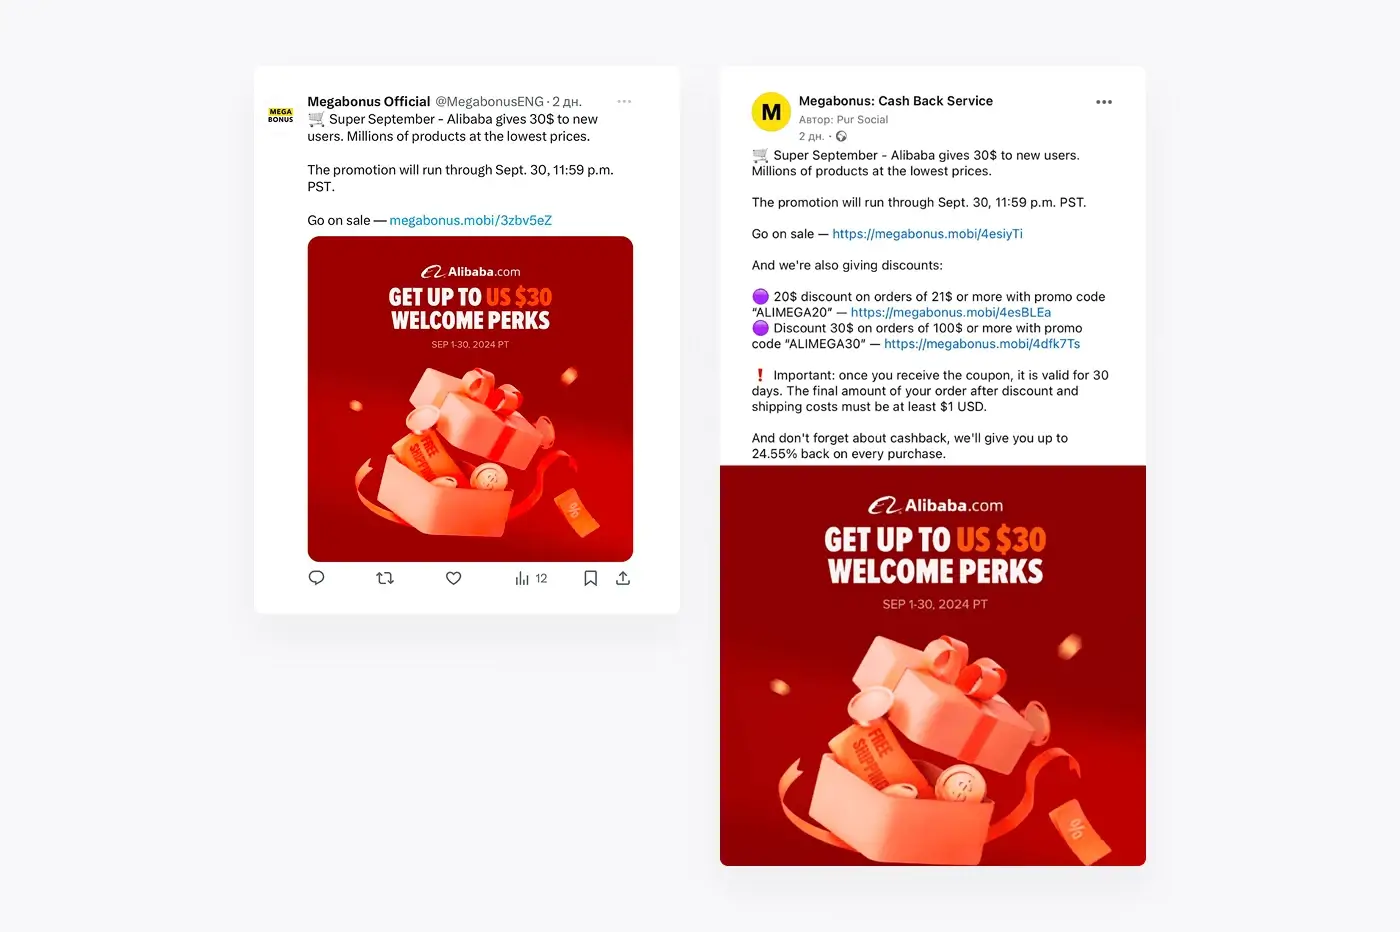1400x932 pixels.
Task: Follow the ALIMEGA30 promo link 4dfk7Ts
Action: 982,343
